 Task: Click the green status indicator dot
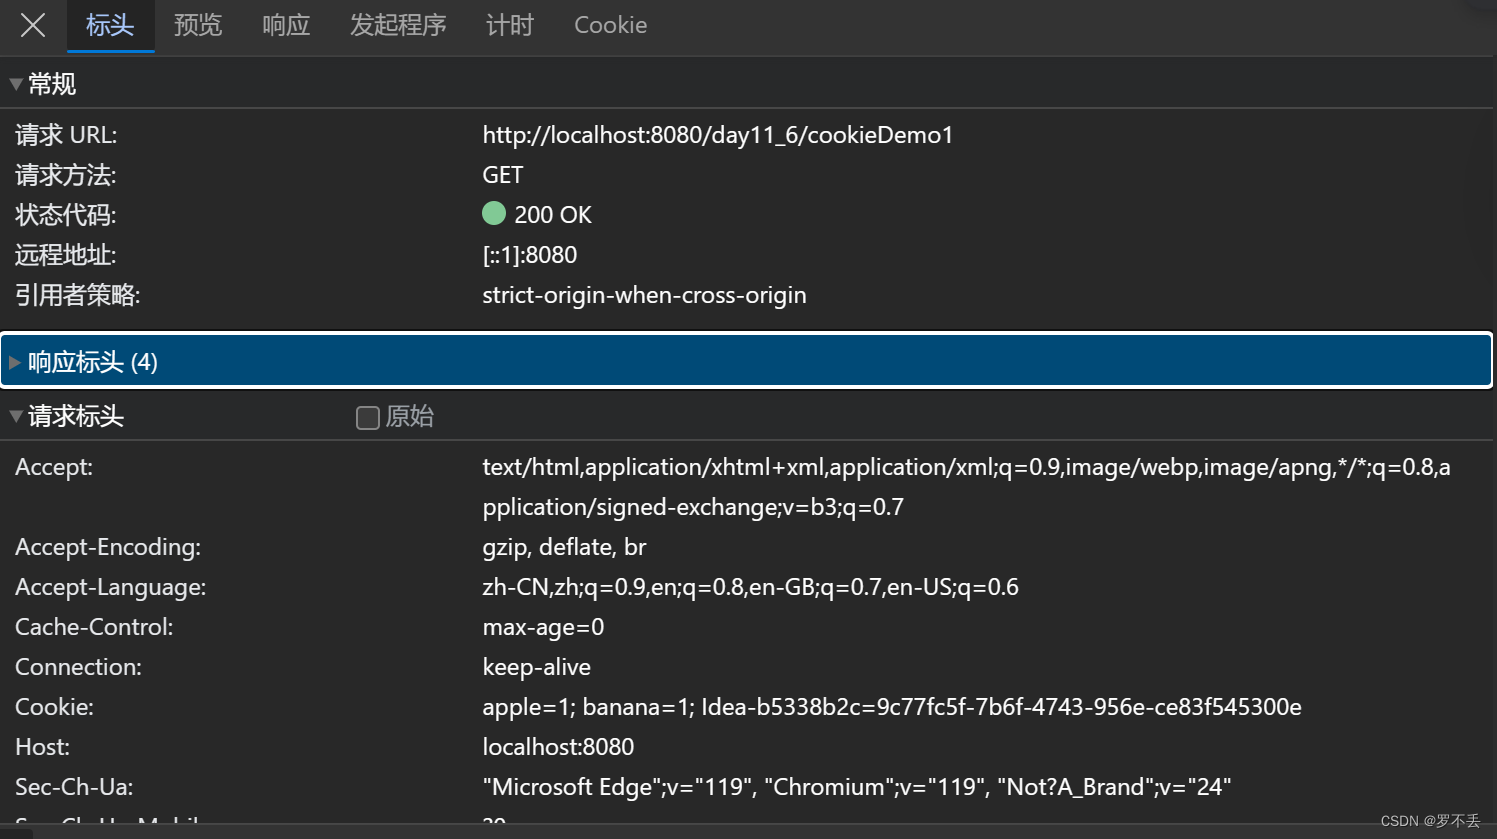tap(494, 213)
